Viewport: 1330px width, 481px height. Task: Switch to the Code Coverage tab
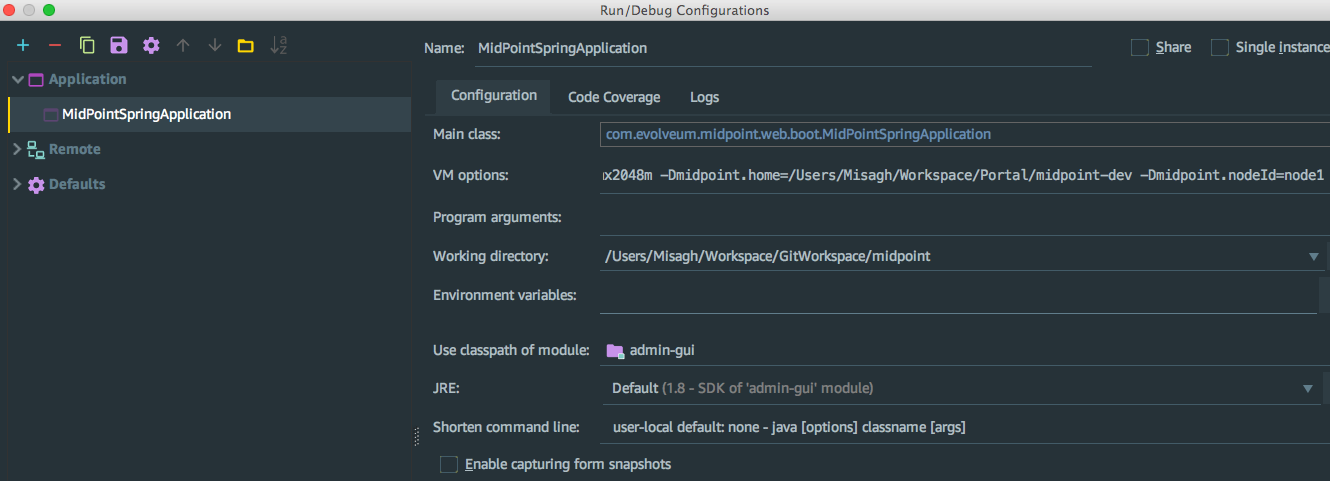coord(614,97)
